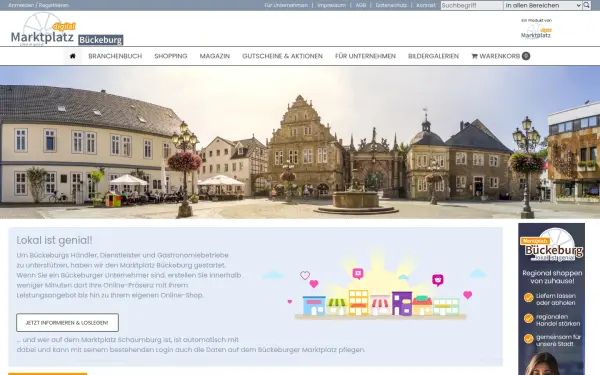This screenshot has width=600, height=375.
Task: Focus the Suchbegriff search field
Action: click(x=472, y=5)
